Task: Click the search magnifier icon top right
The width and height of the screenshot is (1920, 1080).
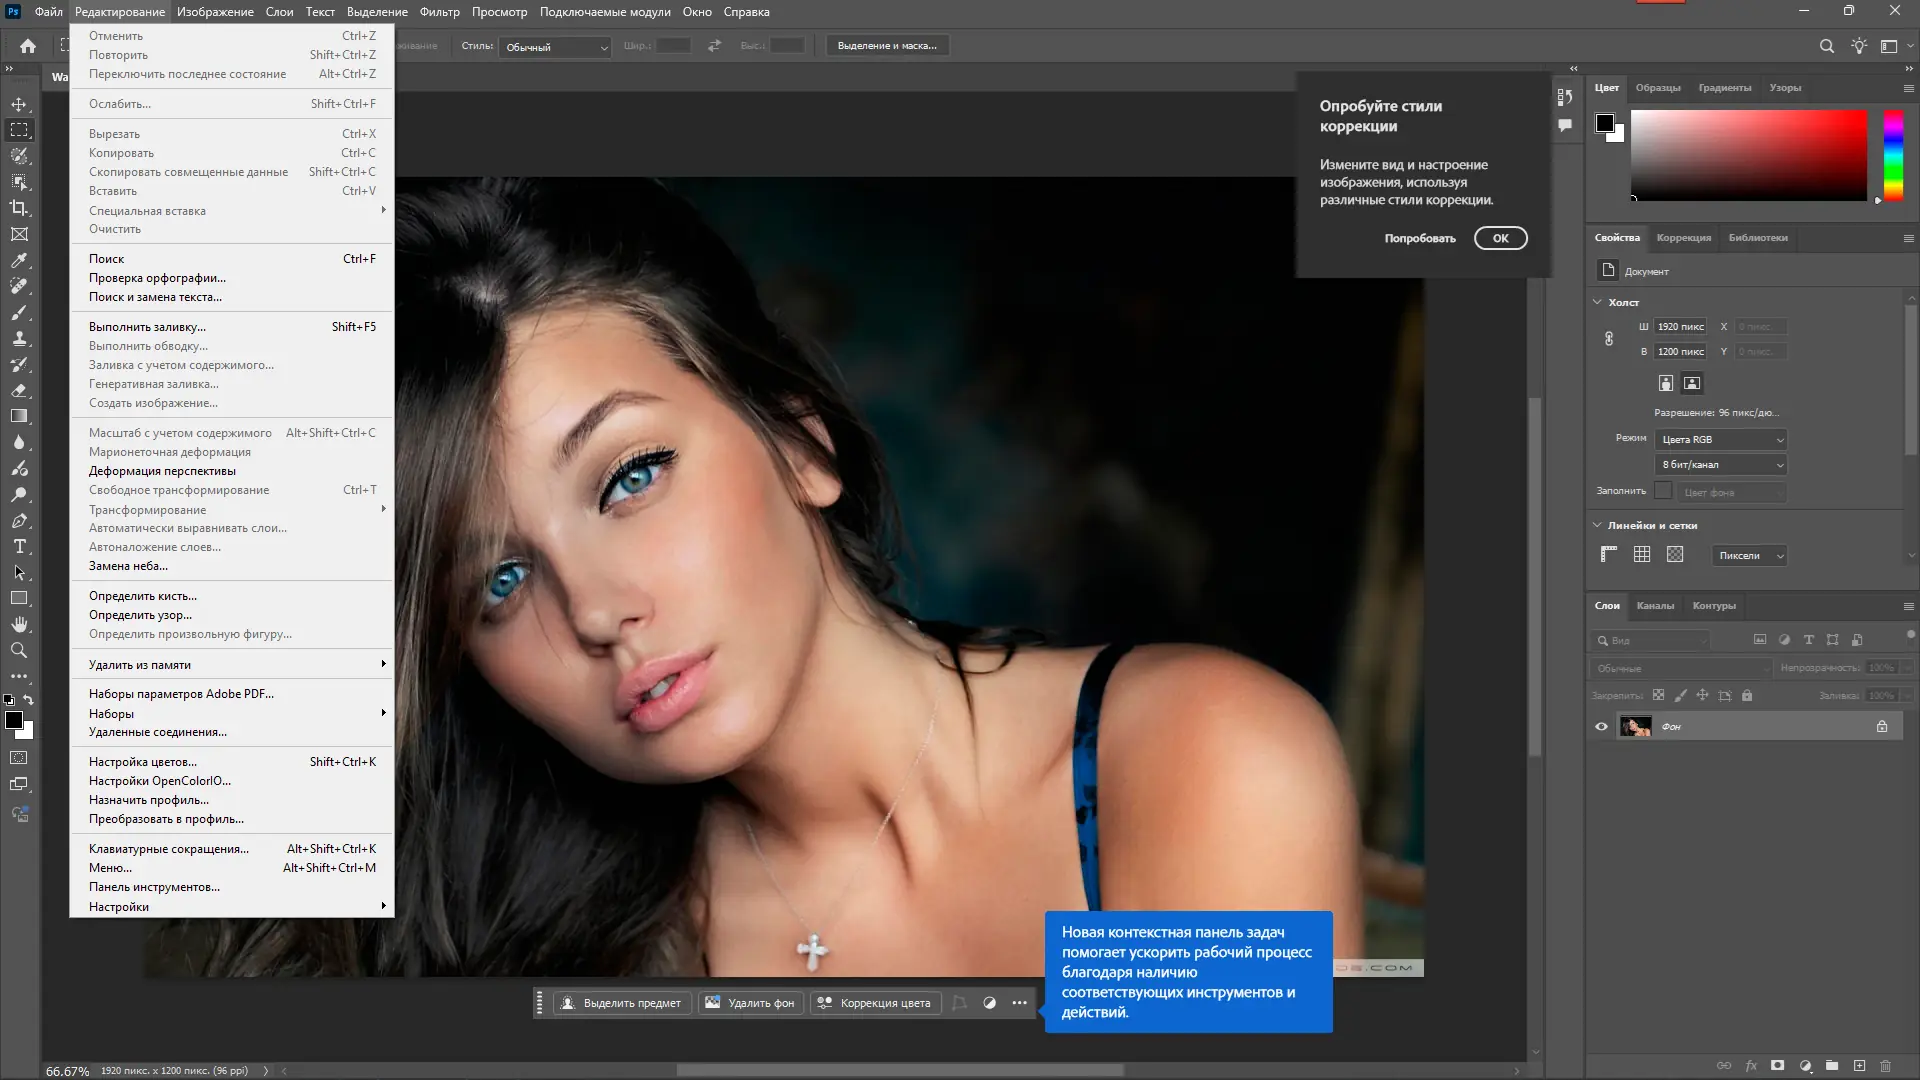Action: [1826, 46]
